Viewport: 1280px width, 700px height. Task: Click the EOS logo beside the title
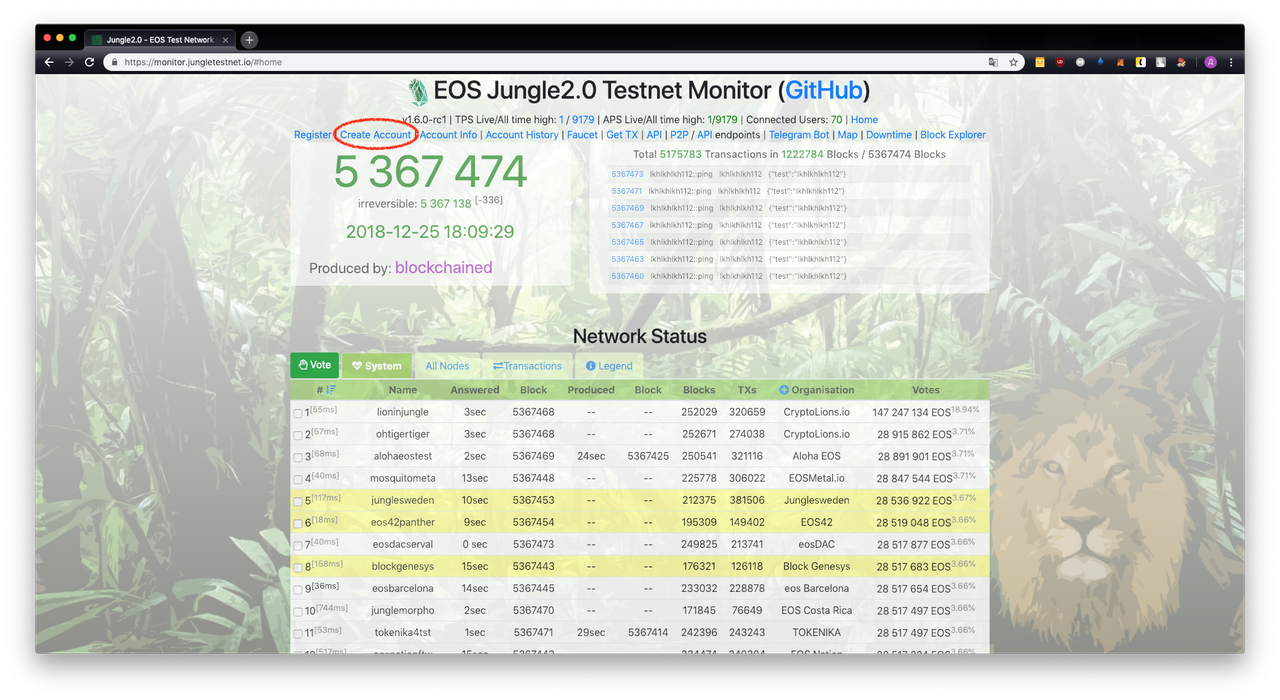click(x=417, y=92)
